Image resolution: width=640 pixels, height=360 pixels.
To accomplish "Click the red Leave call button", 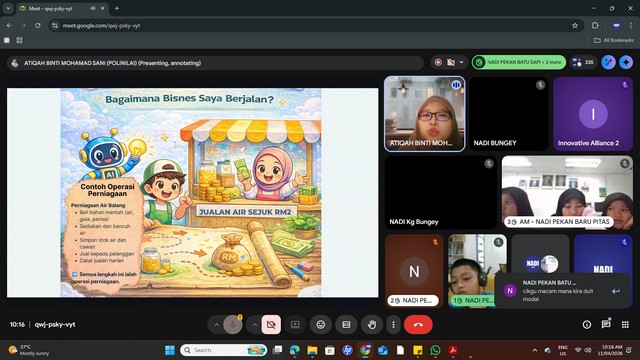I will click(418, 325).
